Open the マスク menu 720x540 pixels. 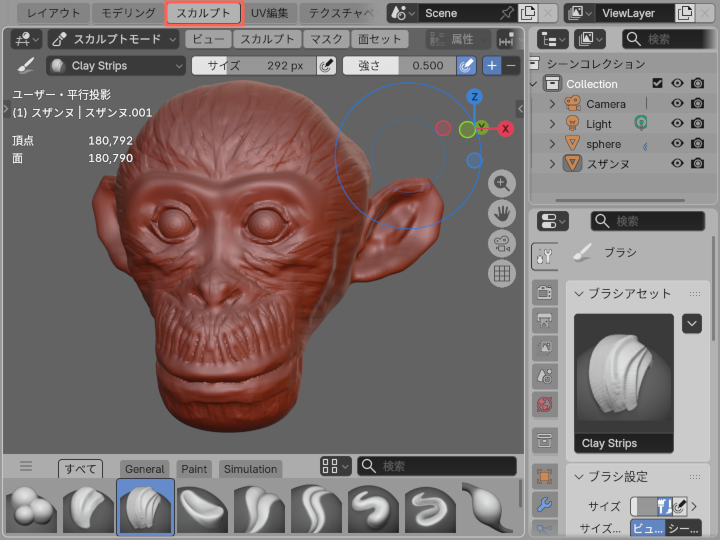(x=326, y=39)
